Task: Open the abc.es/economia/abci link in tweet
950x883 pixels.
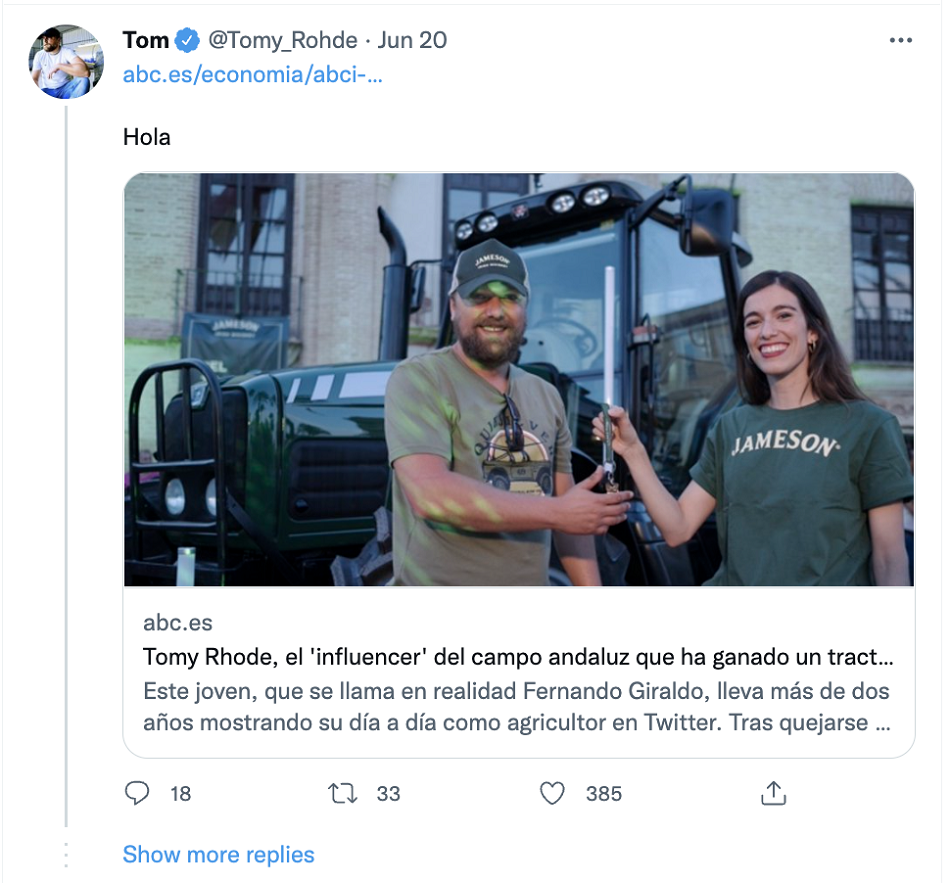Action: coord(252,75)
